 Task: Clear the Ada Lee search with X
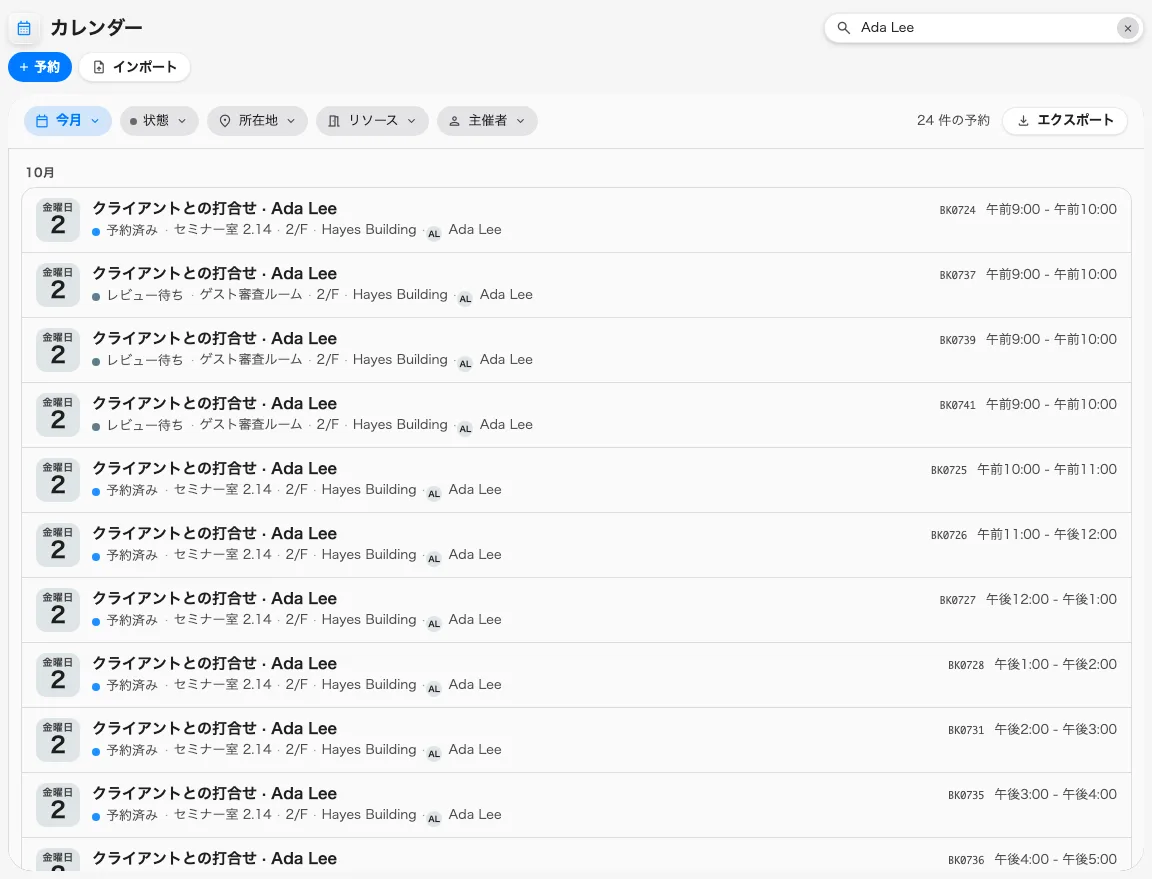pos(1128,28)
